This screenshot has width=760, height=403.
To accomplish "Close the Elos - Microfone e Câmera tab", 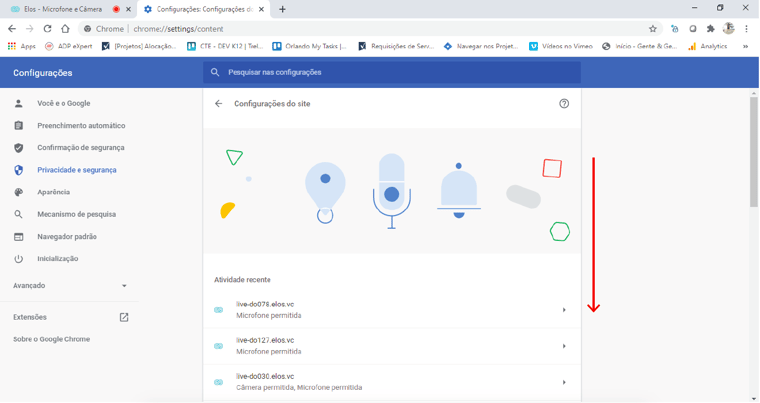I will click(x=128, y=9).
